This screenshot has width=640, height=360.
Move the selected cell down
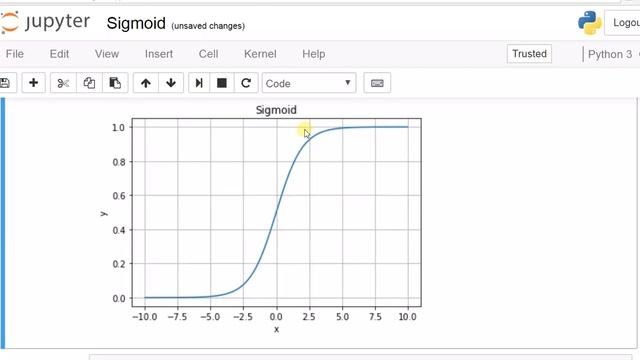point(171,83)
